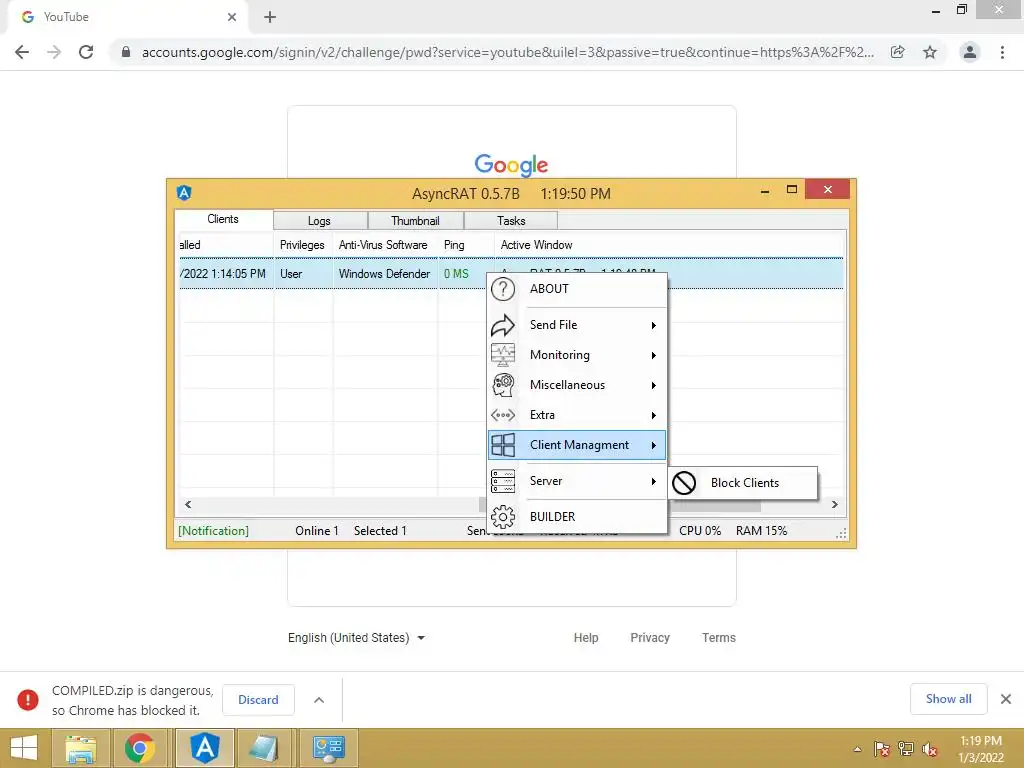Switch to Logs tab
Screen dimensions: 1024x768
click(319, 221)
